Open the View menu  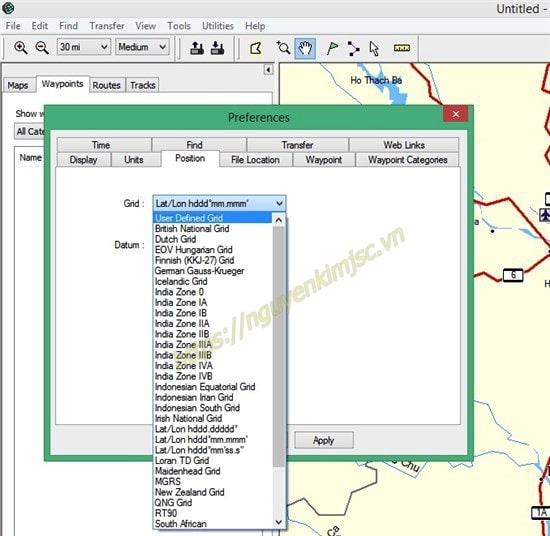[146, 26]
